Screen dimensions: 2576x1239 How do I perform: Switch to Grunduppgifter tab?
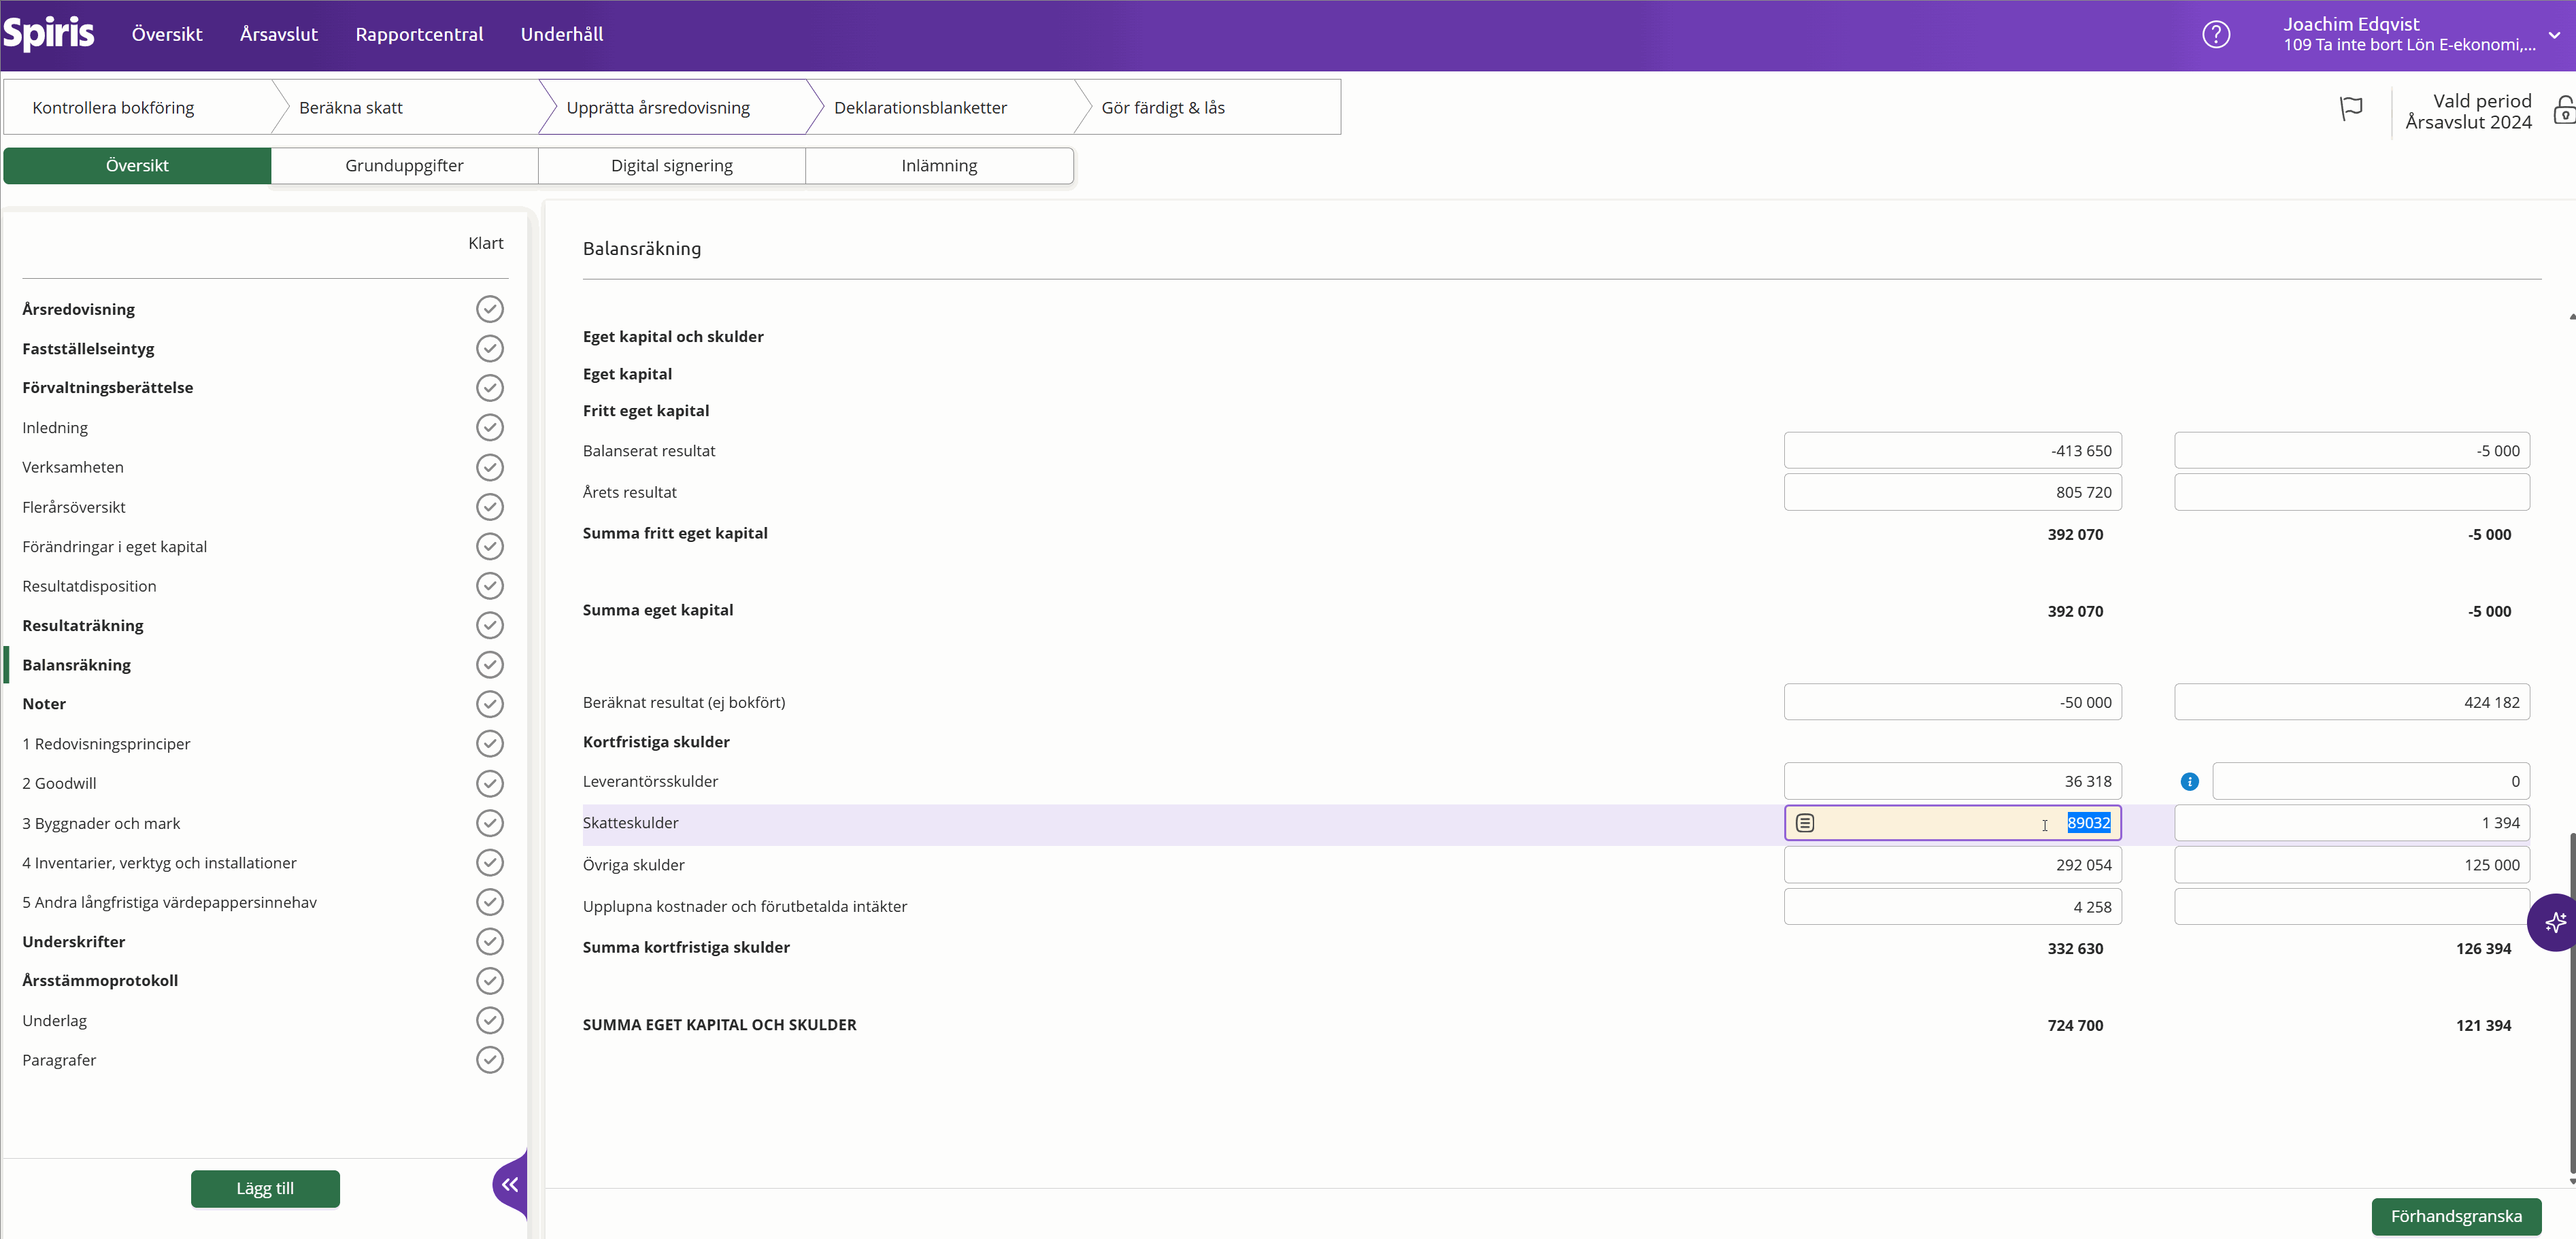click(x=405, y=166)
